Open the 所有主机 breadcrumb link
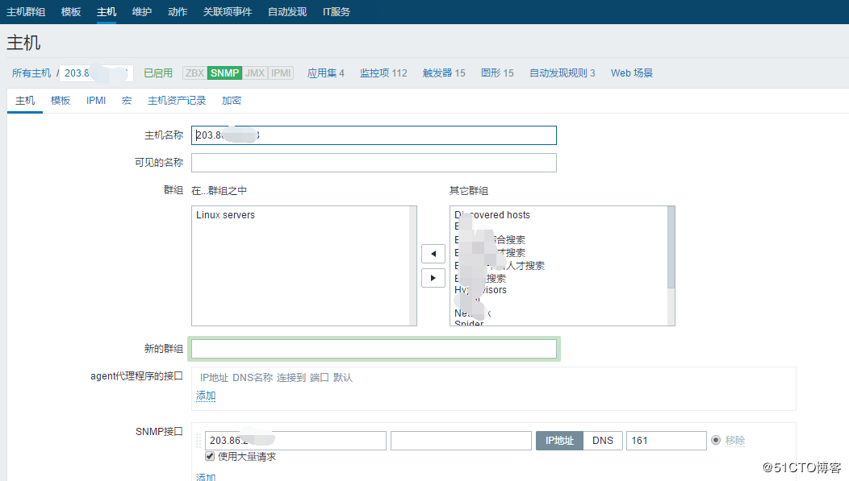The width and height of the screenshot is (849, 481). click(31, 73)
